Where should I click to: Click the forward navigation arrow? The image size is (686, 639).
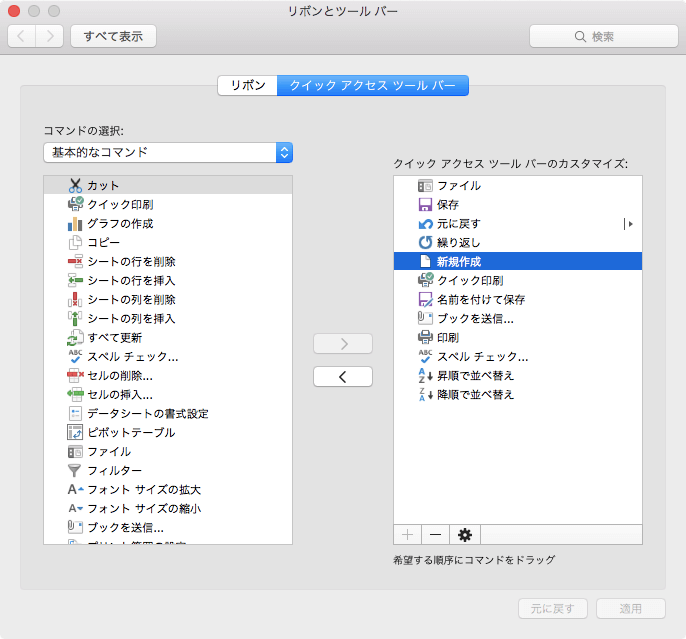49,36
